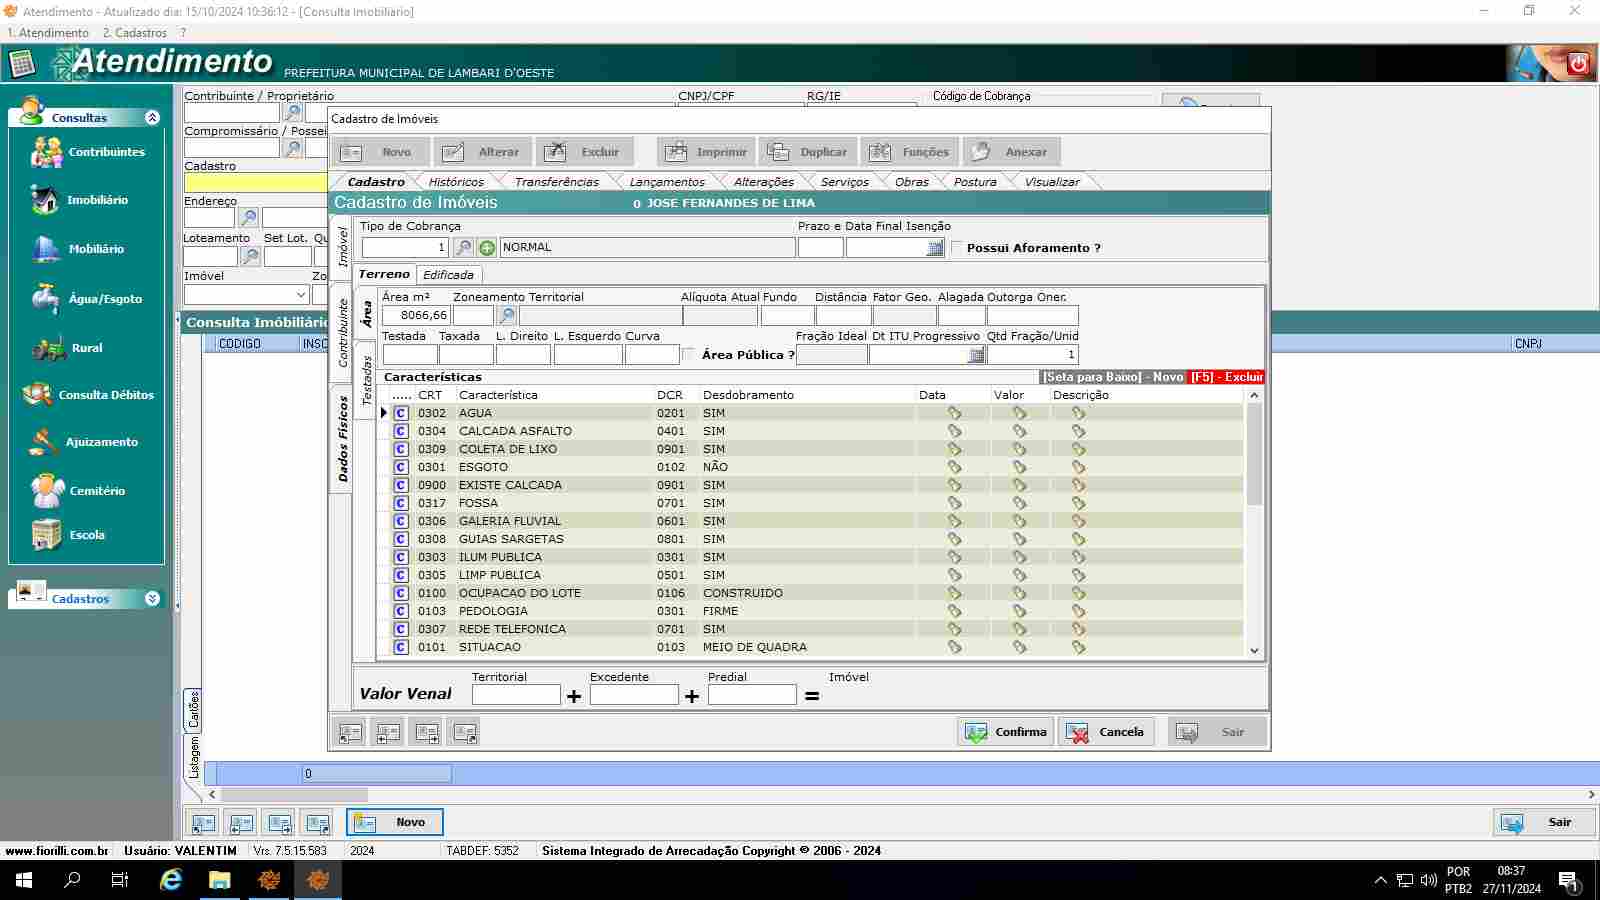Open Internet Explorer from the taskbar
Viewport: 1600px width, 900px height.
(x=171, y=880)
